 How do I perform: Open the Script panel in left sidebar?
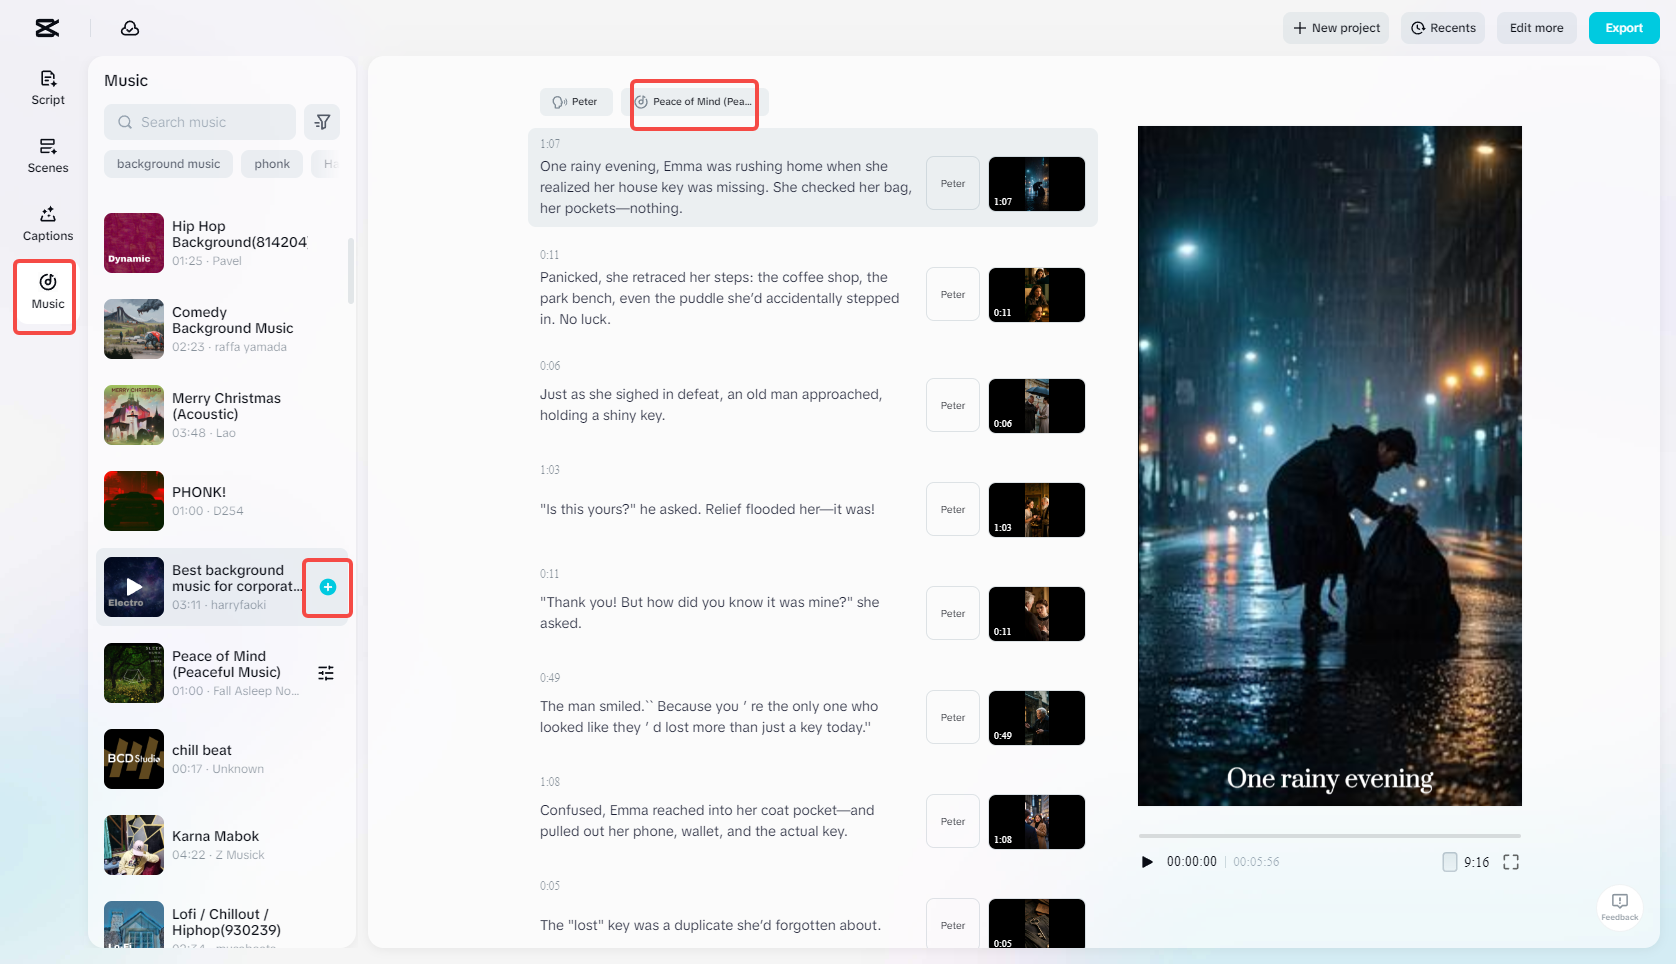47,86
